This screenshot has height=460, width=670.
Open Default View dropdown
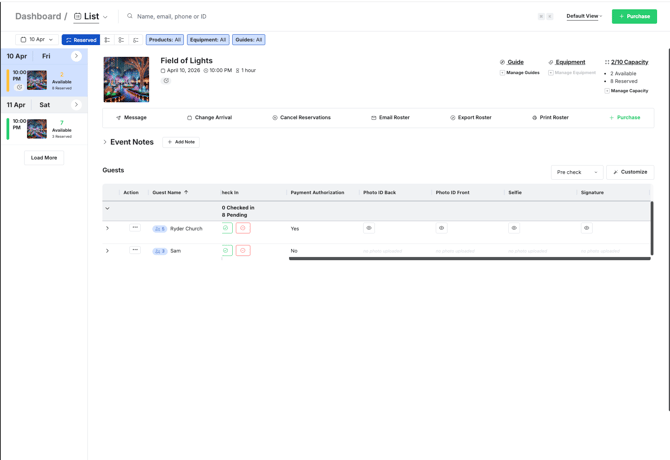(584, 16)
